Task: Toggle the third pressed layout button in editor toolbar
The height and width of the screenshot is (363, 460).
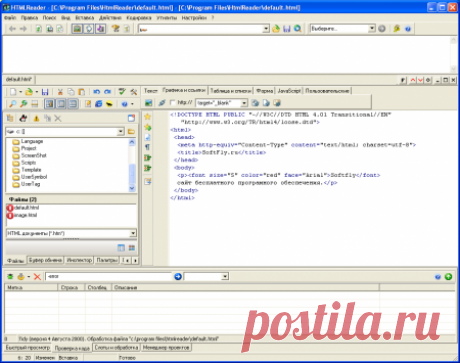Action: coord(73,104)
